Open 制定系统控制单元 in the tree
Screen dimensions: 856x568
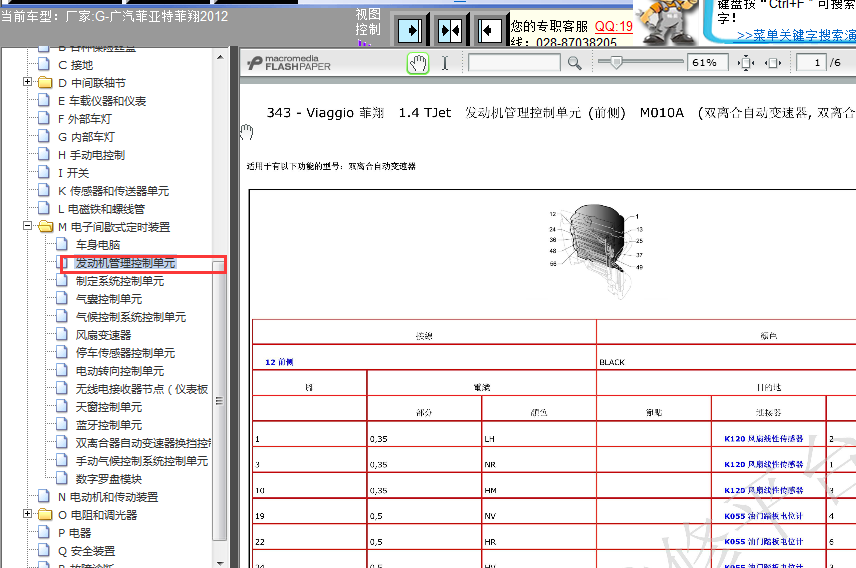120,281
